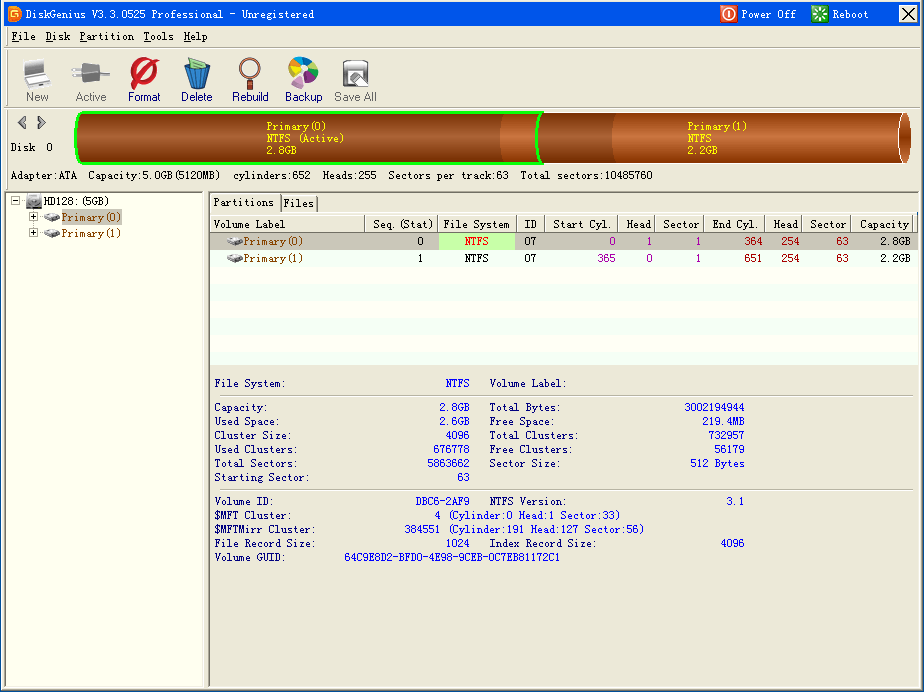Click the Format toolbar icon
This screenshot has height=692, width=924.
144,73
